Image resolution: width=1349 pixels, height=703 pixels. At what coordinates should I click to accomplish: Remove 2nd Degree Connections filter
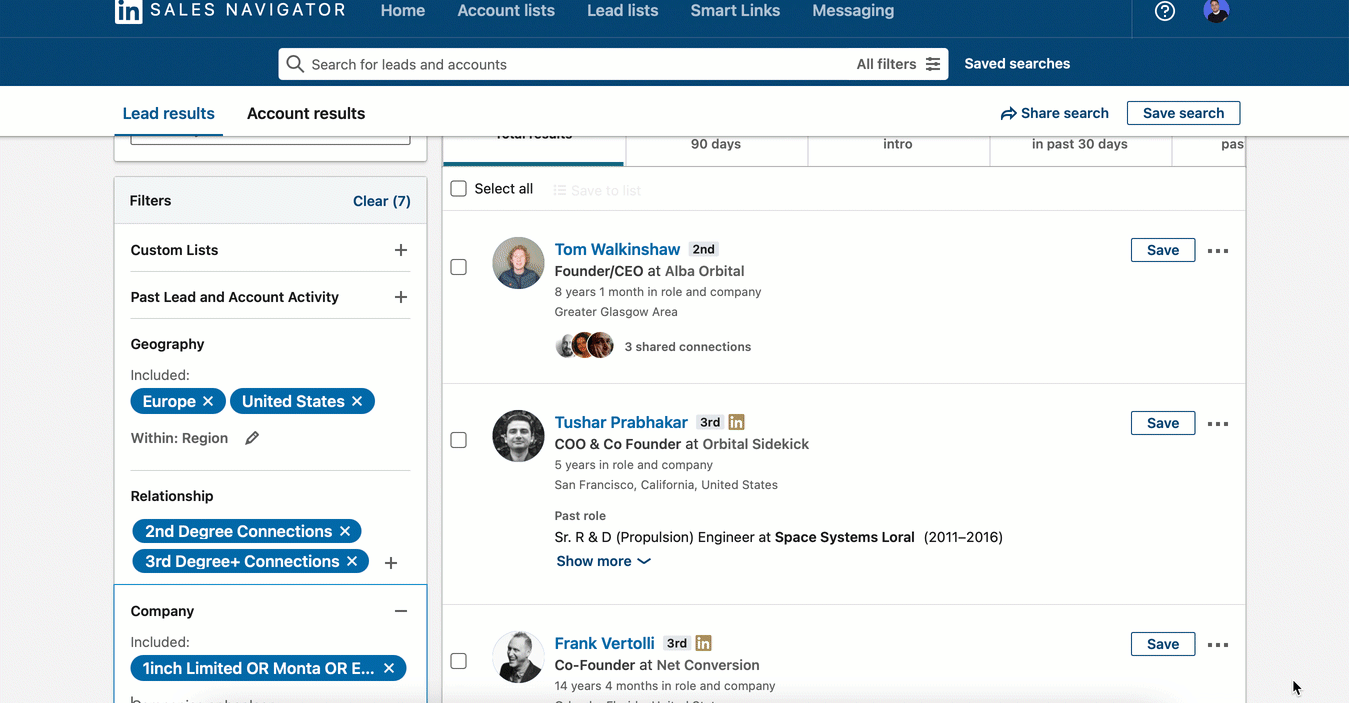coord(345,531)
